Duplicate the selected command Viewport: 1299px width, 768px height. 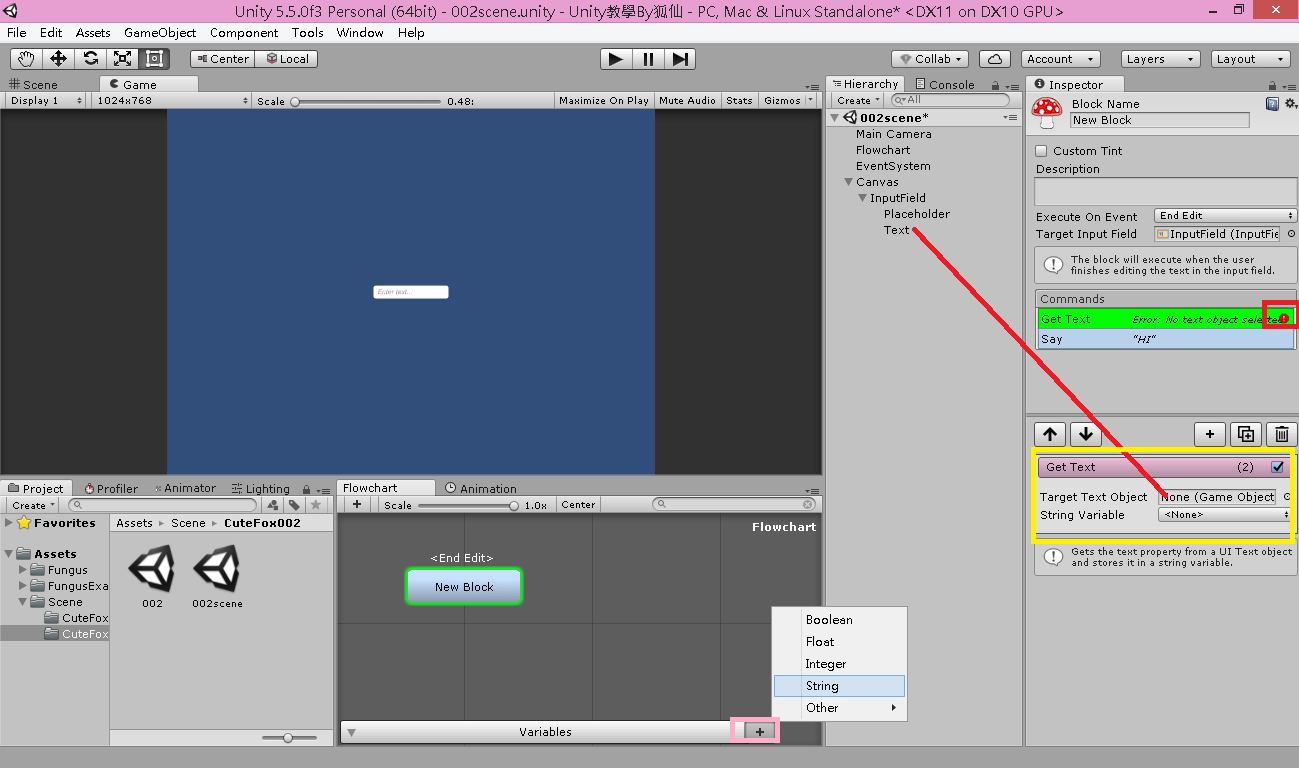(1246, 434)
